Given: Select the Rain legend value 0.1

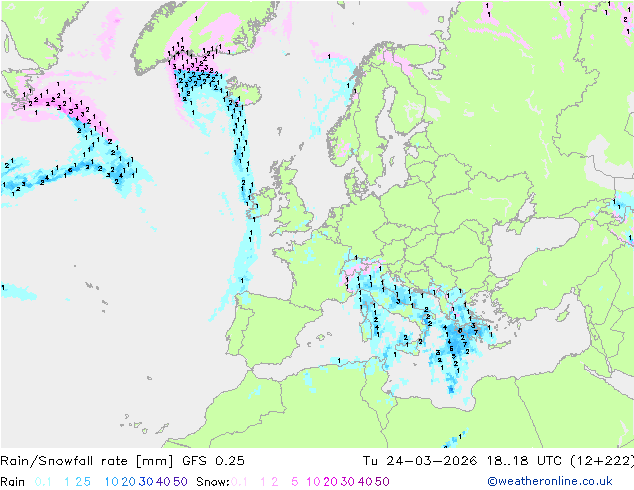Looking at the screenshot, I should (43, 482).
